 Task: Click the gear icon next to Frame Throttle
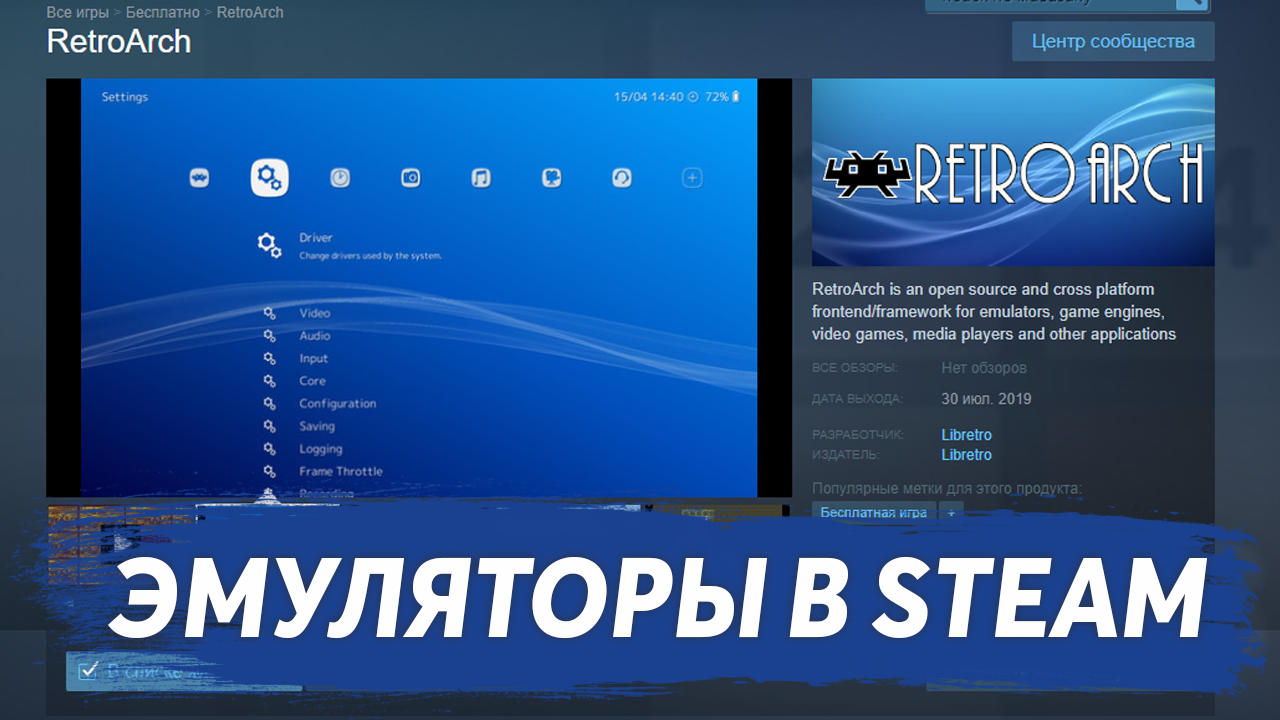pos(269,471)
